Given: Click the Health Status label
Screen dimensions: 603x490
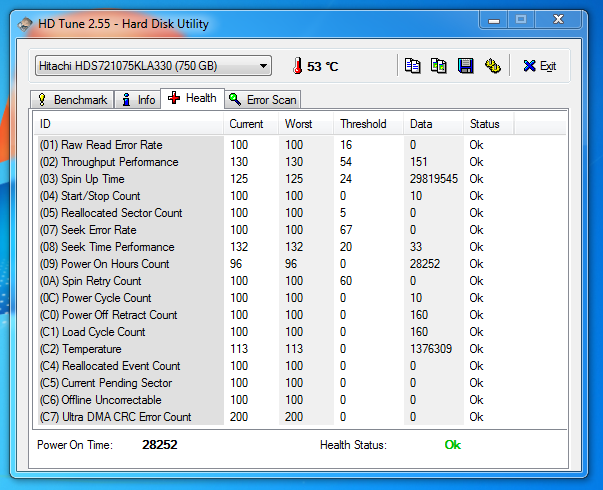Looking at the screenshot, I should [353, 445].
